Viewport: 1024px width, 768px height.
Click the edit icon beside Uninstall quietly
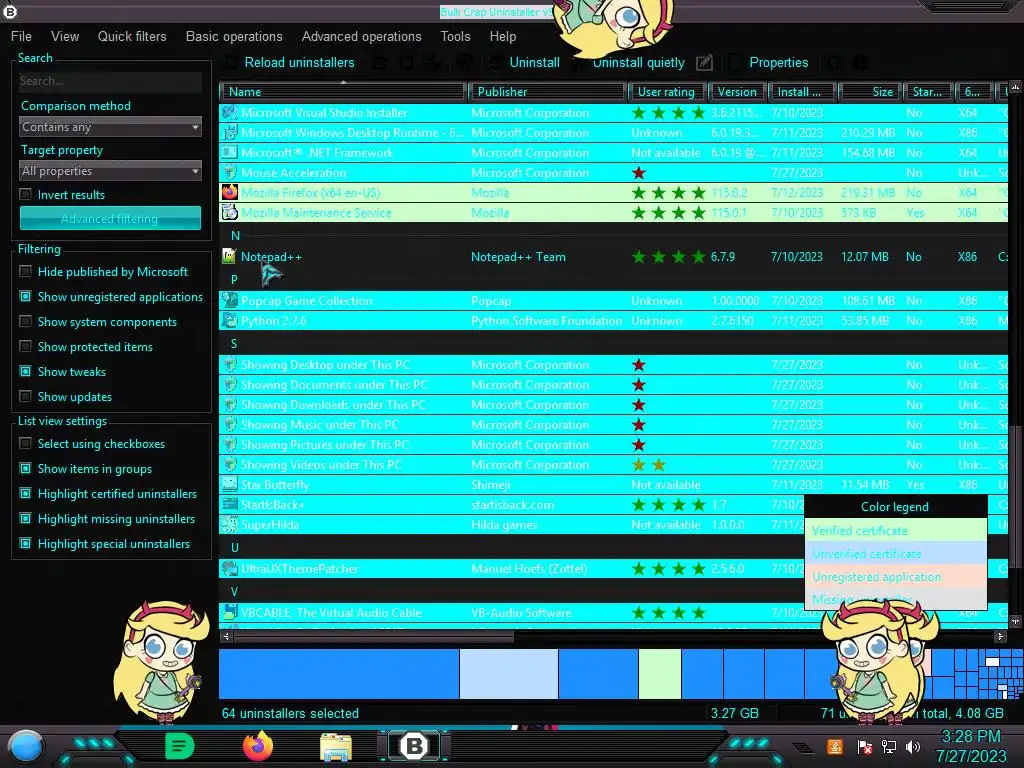click(704, 63)
